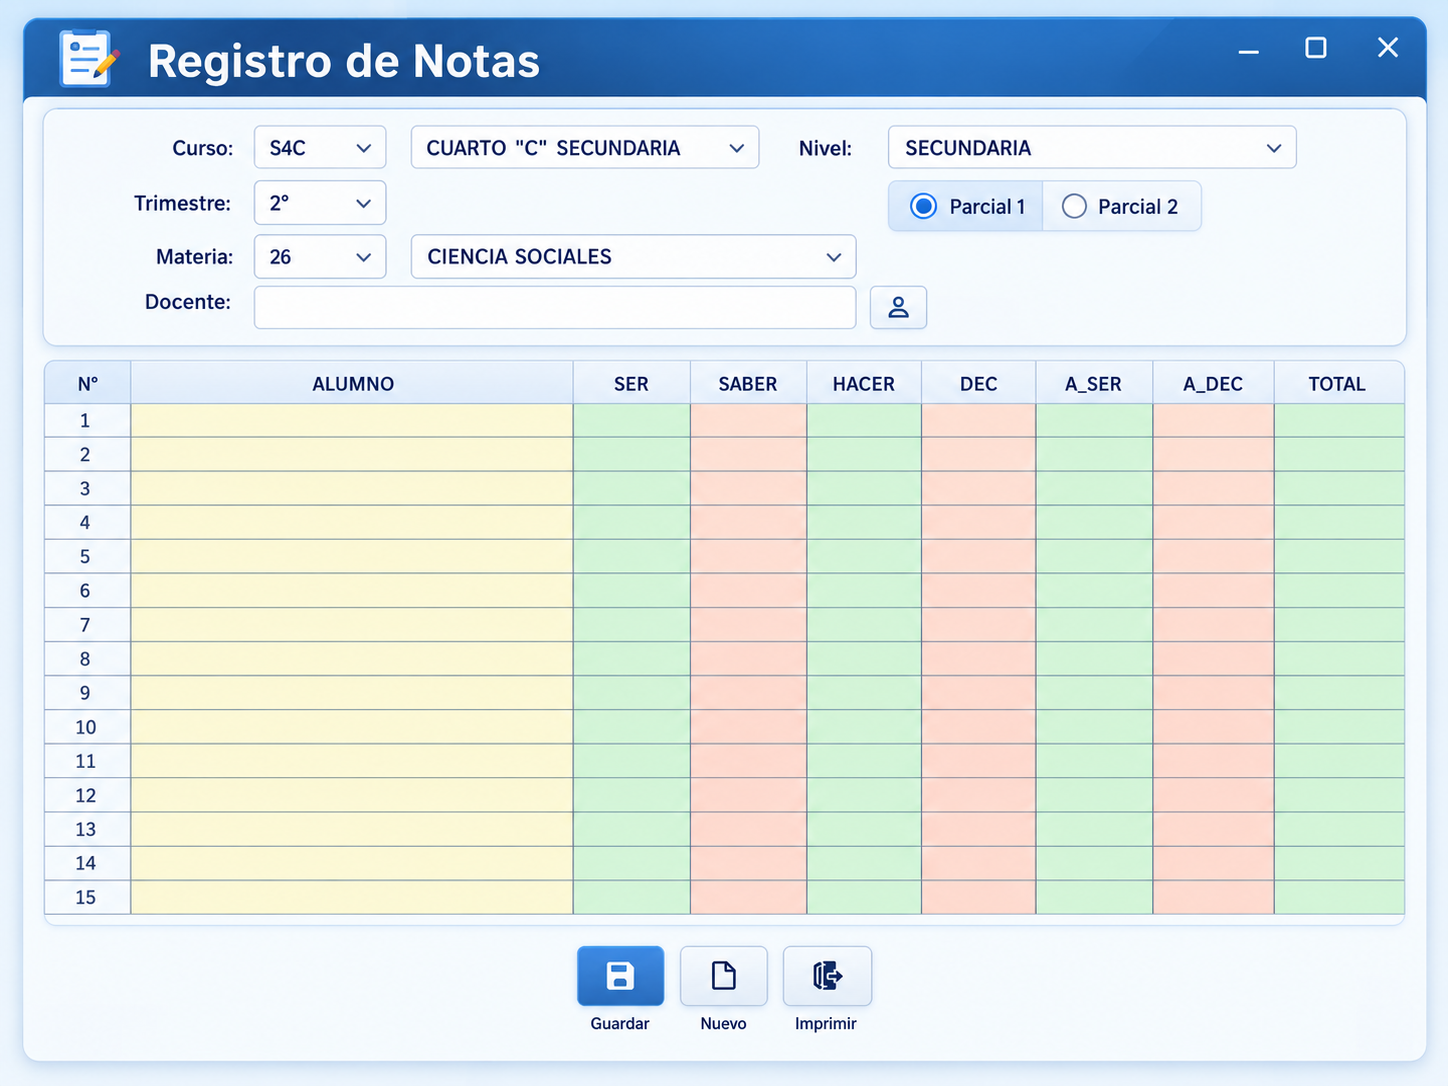
Task: Click the DEC cell in row 10
Action: coord(978,727)
